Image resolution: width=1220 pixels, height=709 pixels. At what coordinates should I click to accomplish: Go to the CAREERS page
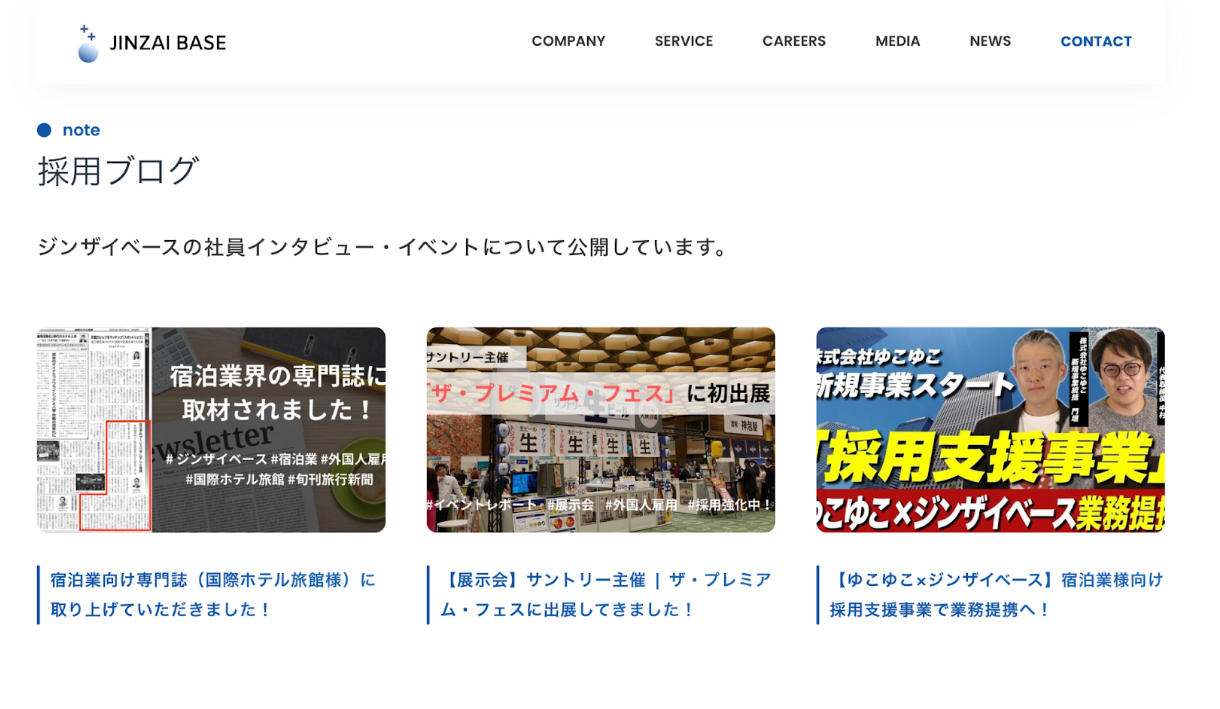794,41
